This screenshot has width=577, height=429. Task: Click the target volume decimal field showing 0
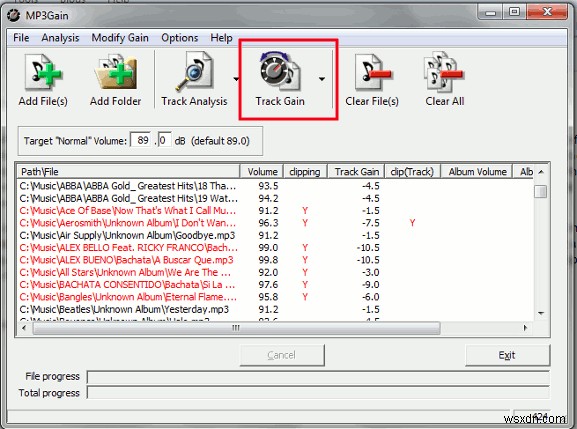click(x=164, y=140)
